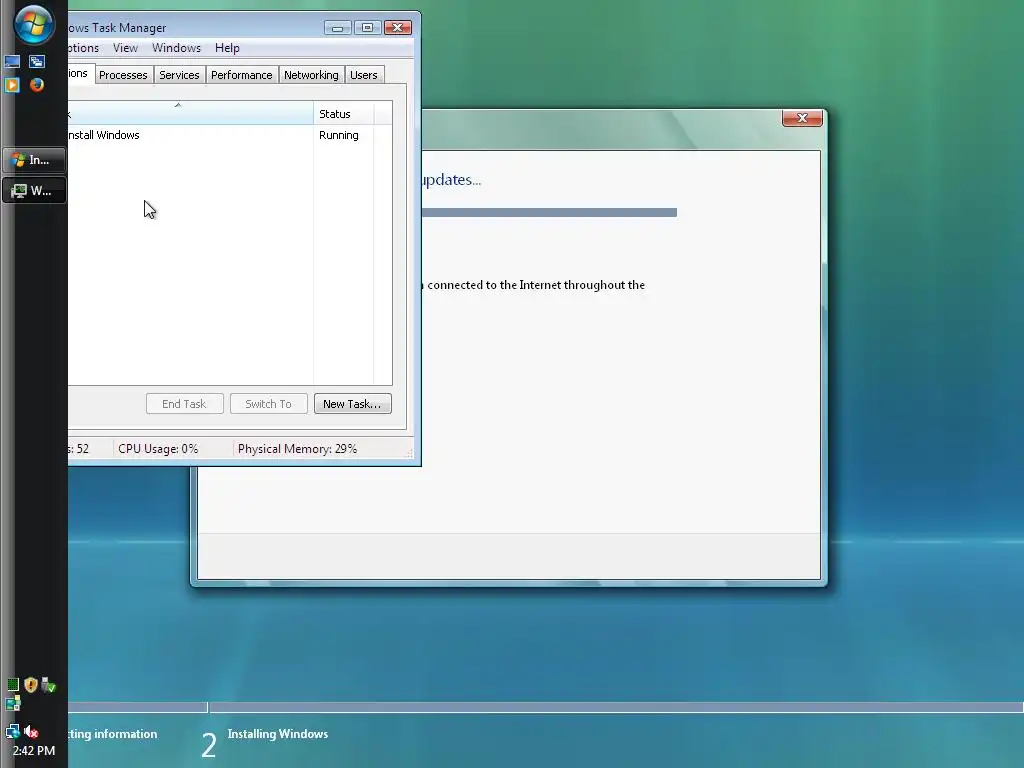This screenshot has width=1024, height=768.
Task: Click the 'updates...' heading in the installer window
Action: click(451, 180)
